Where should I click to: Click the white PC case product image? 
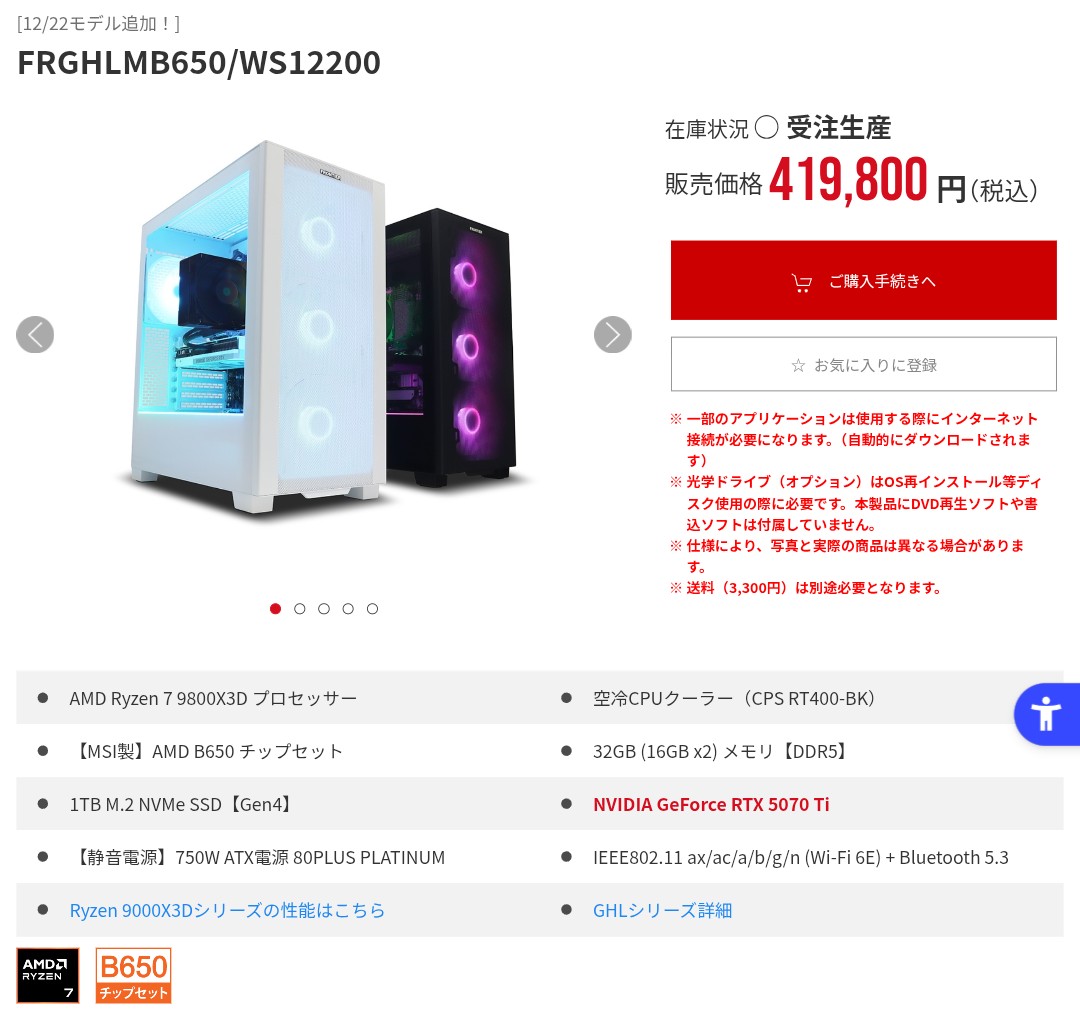(x=258, y=327)
